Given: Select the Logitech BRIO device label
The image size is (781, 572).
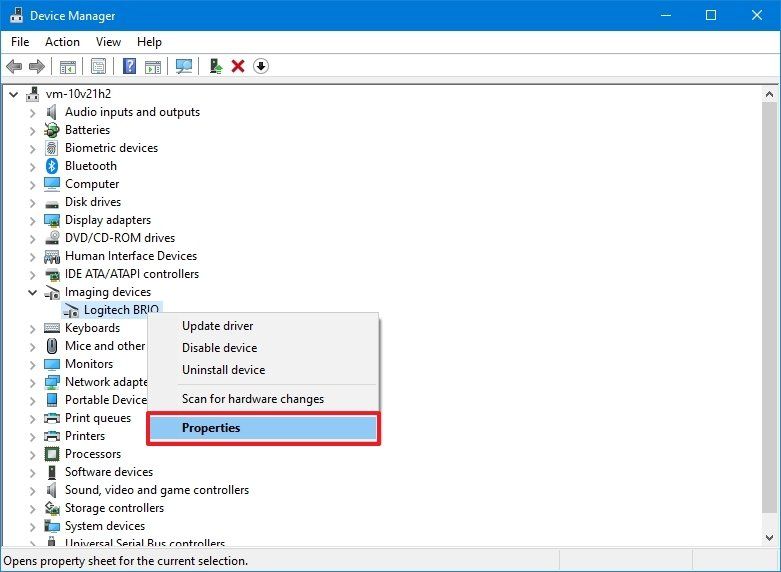Looking at the screenshot, I should [121, 310].
